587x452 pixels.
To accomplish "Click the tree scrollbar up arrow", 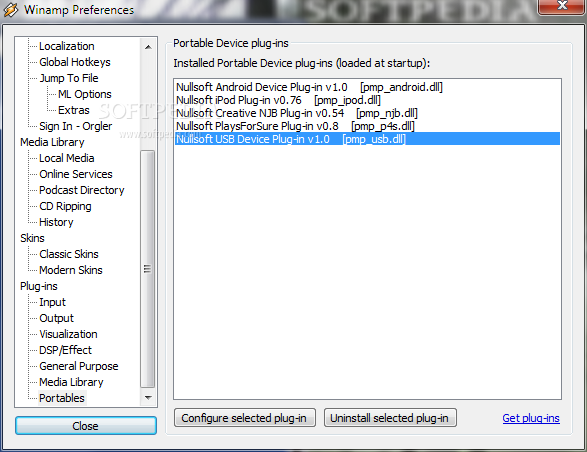I will click(x=148, y=47).
